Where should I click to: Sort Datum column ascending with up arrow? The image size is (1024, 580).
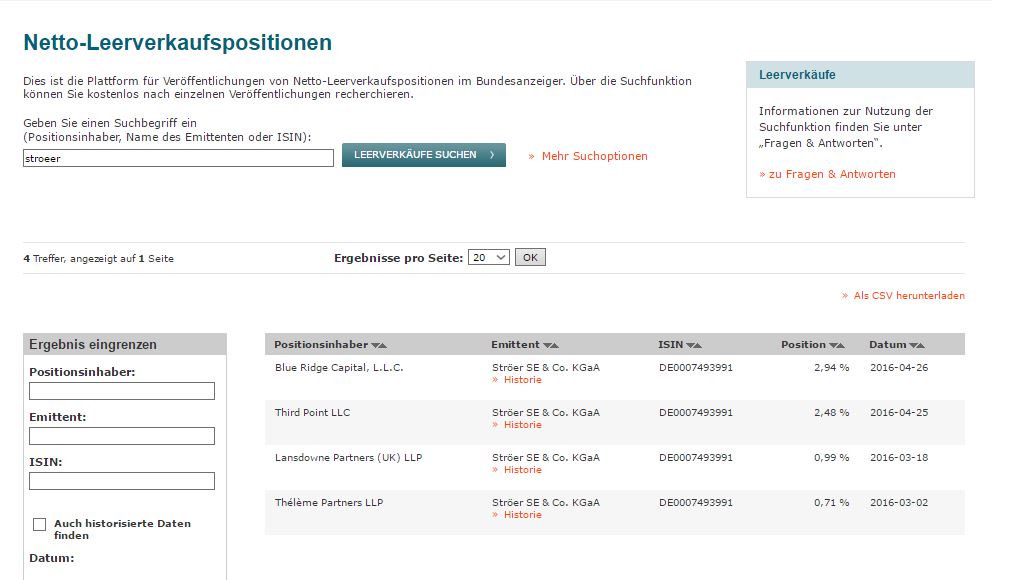coord(921,345)
